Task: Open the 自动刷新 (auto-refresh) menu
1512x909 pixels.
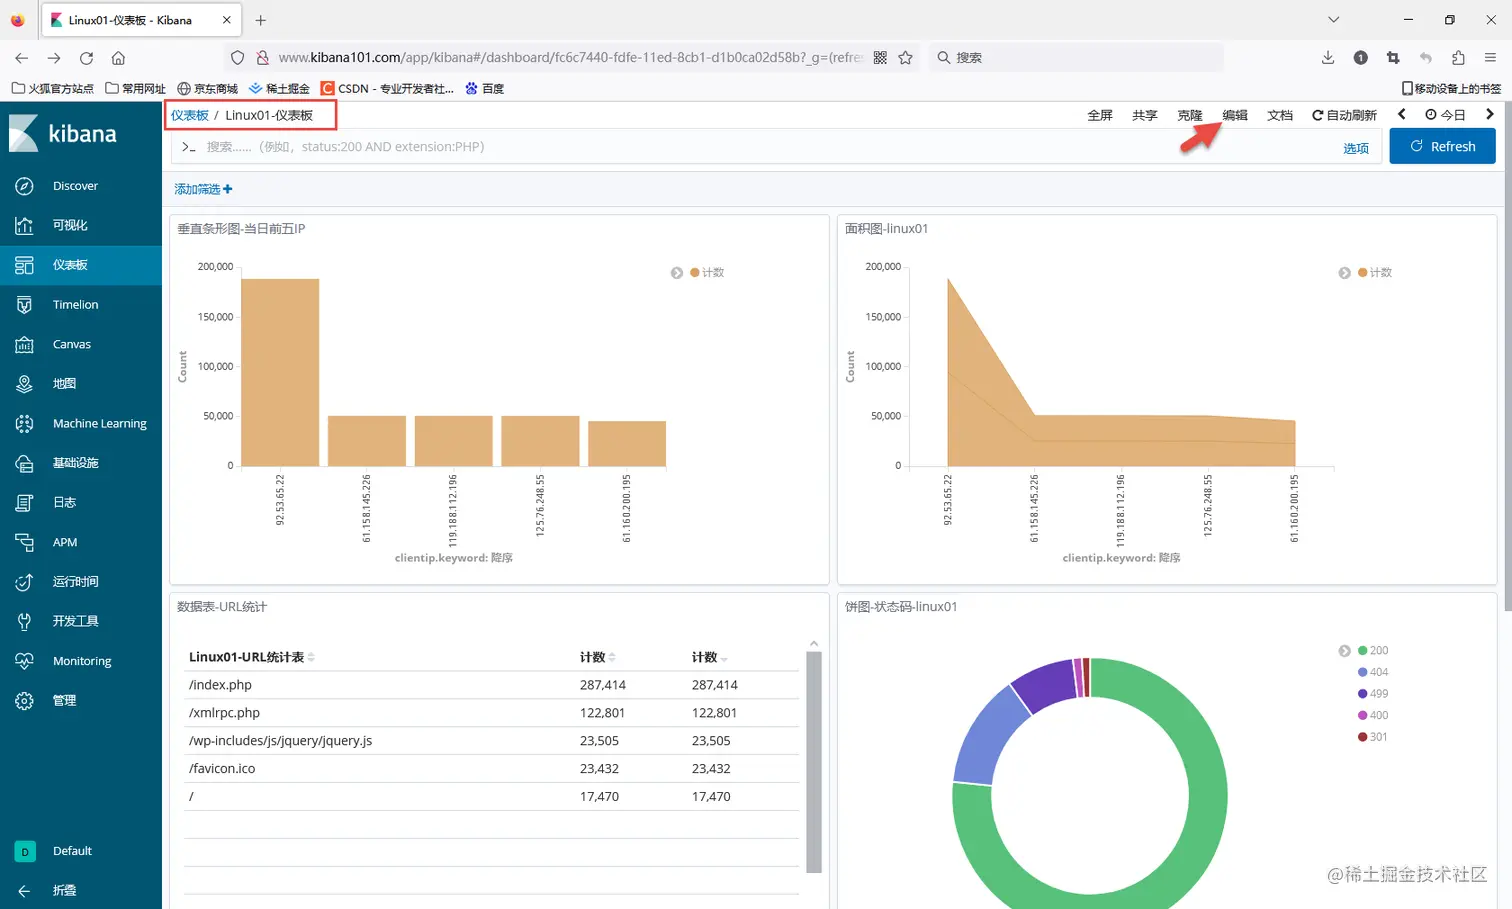Action: [x=1344, y=115]
